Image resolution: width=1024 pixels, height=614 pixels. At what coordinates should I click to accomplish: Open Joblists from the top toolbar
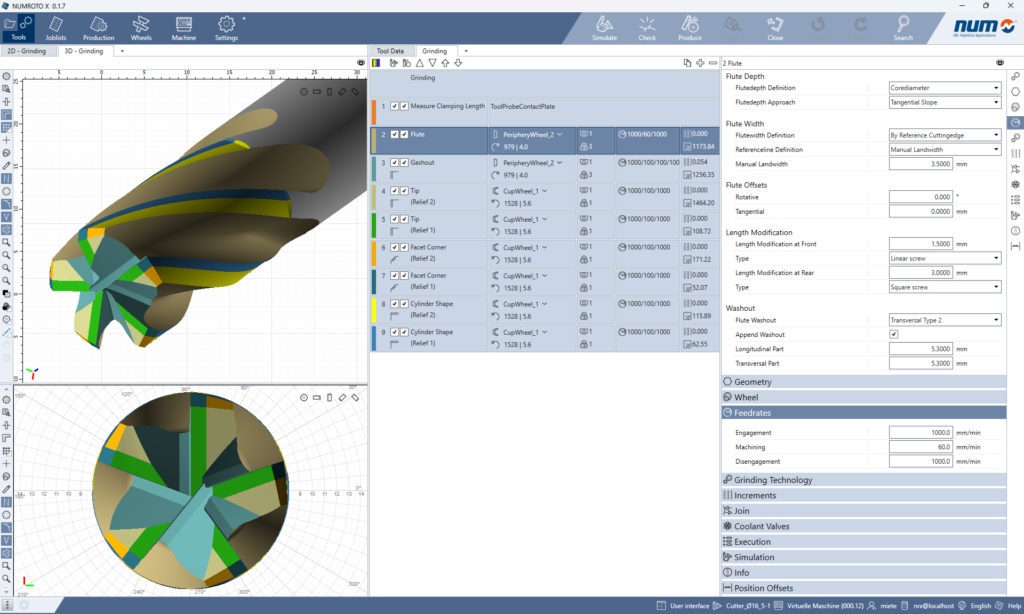tap(56, 27)
